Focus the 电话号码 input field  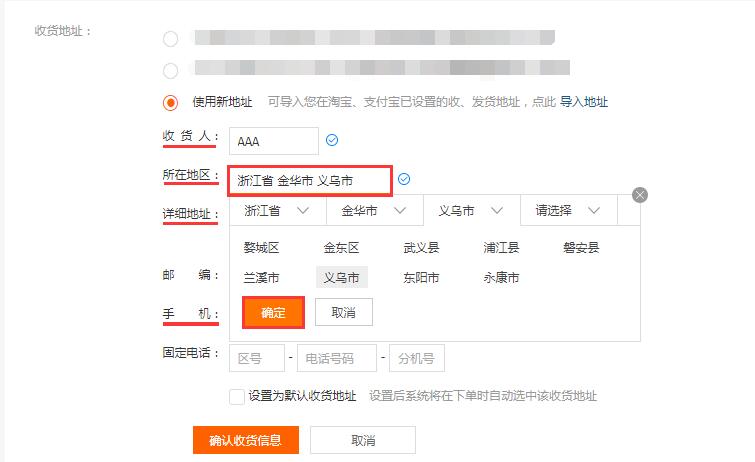tap(337, 358)
